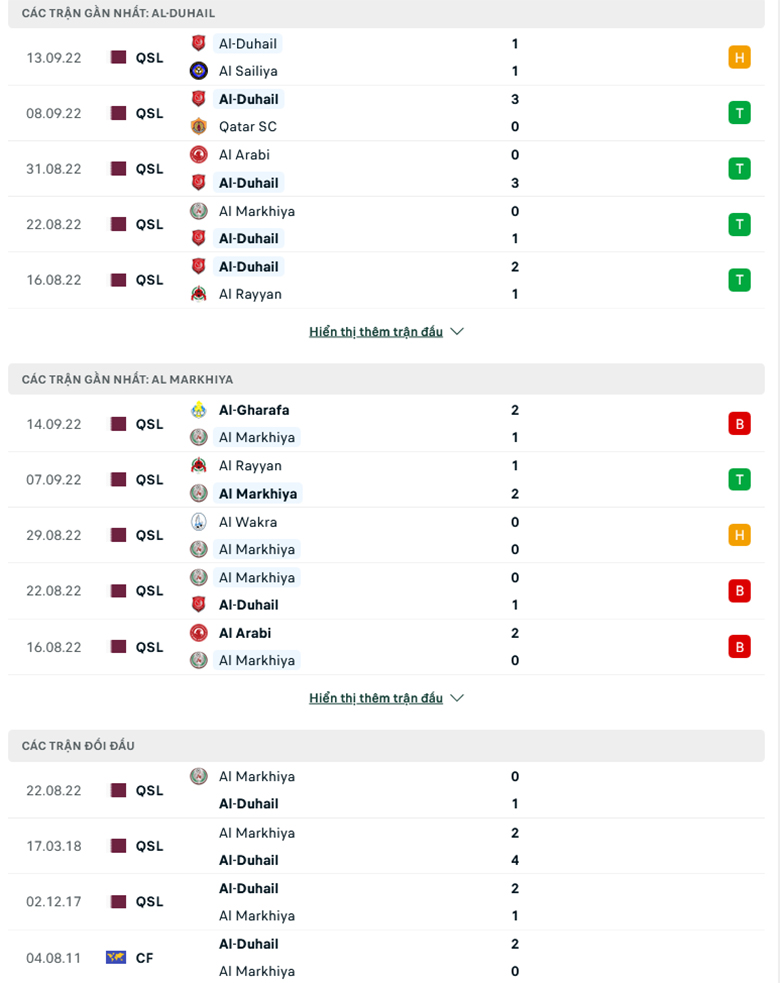The width and height of the screenshot is (780, 983).
Task: Open the 02.12.17 head-to-head match row
Action: tap(386, 902)
